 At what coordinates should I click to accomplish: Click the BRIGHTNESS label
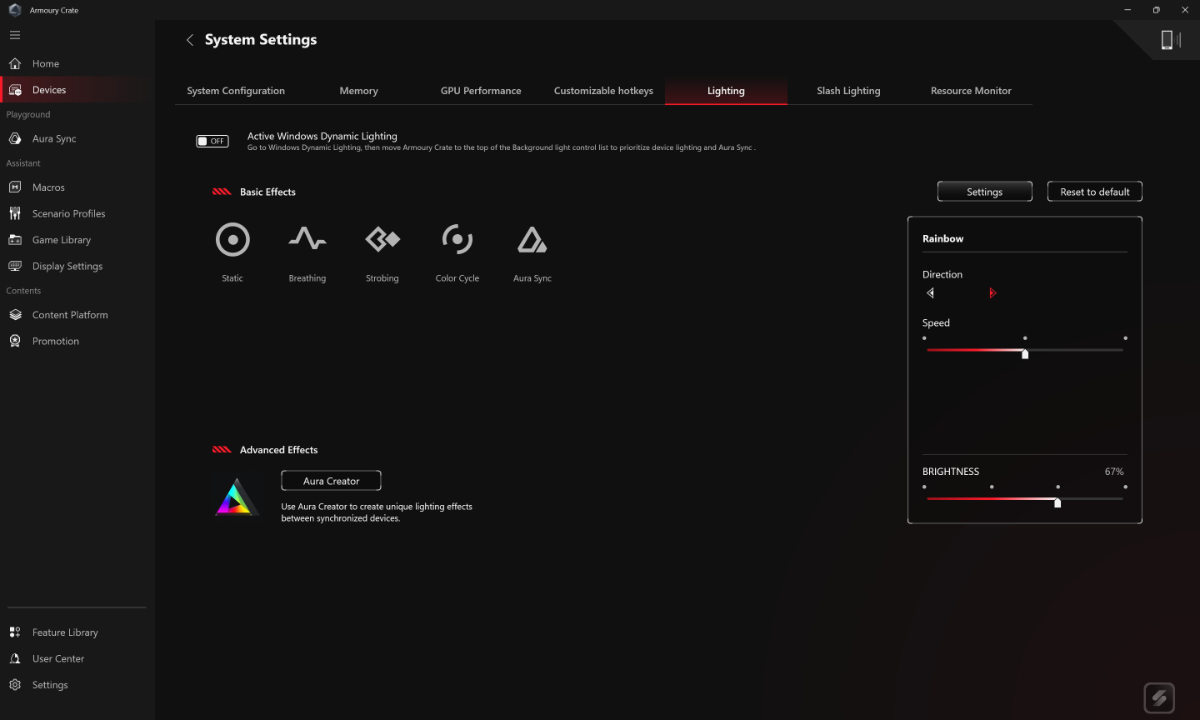tap(950, 472)
